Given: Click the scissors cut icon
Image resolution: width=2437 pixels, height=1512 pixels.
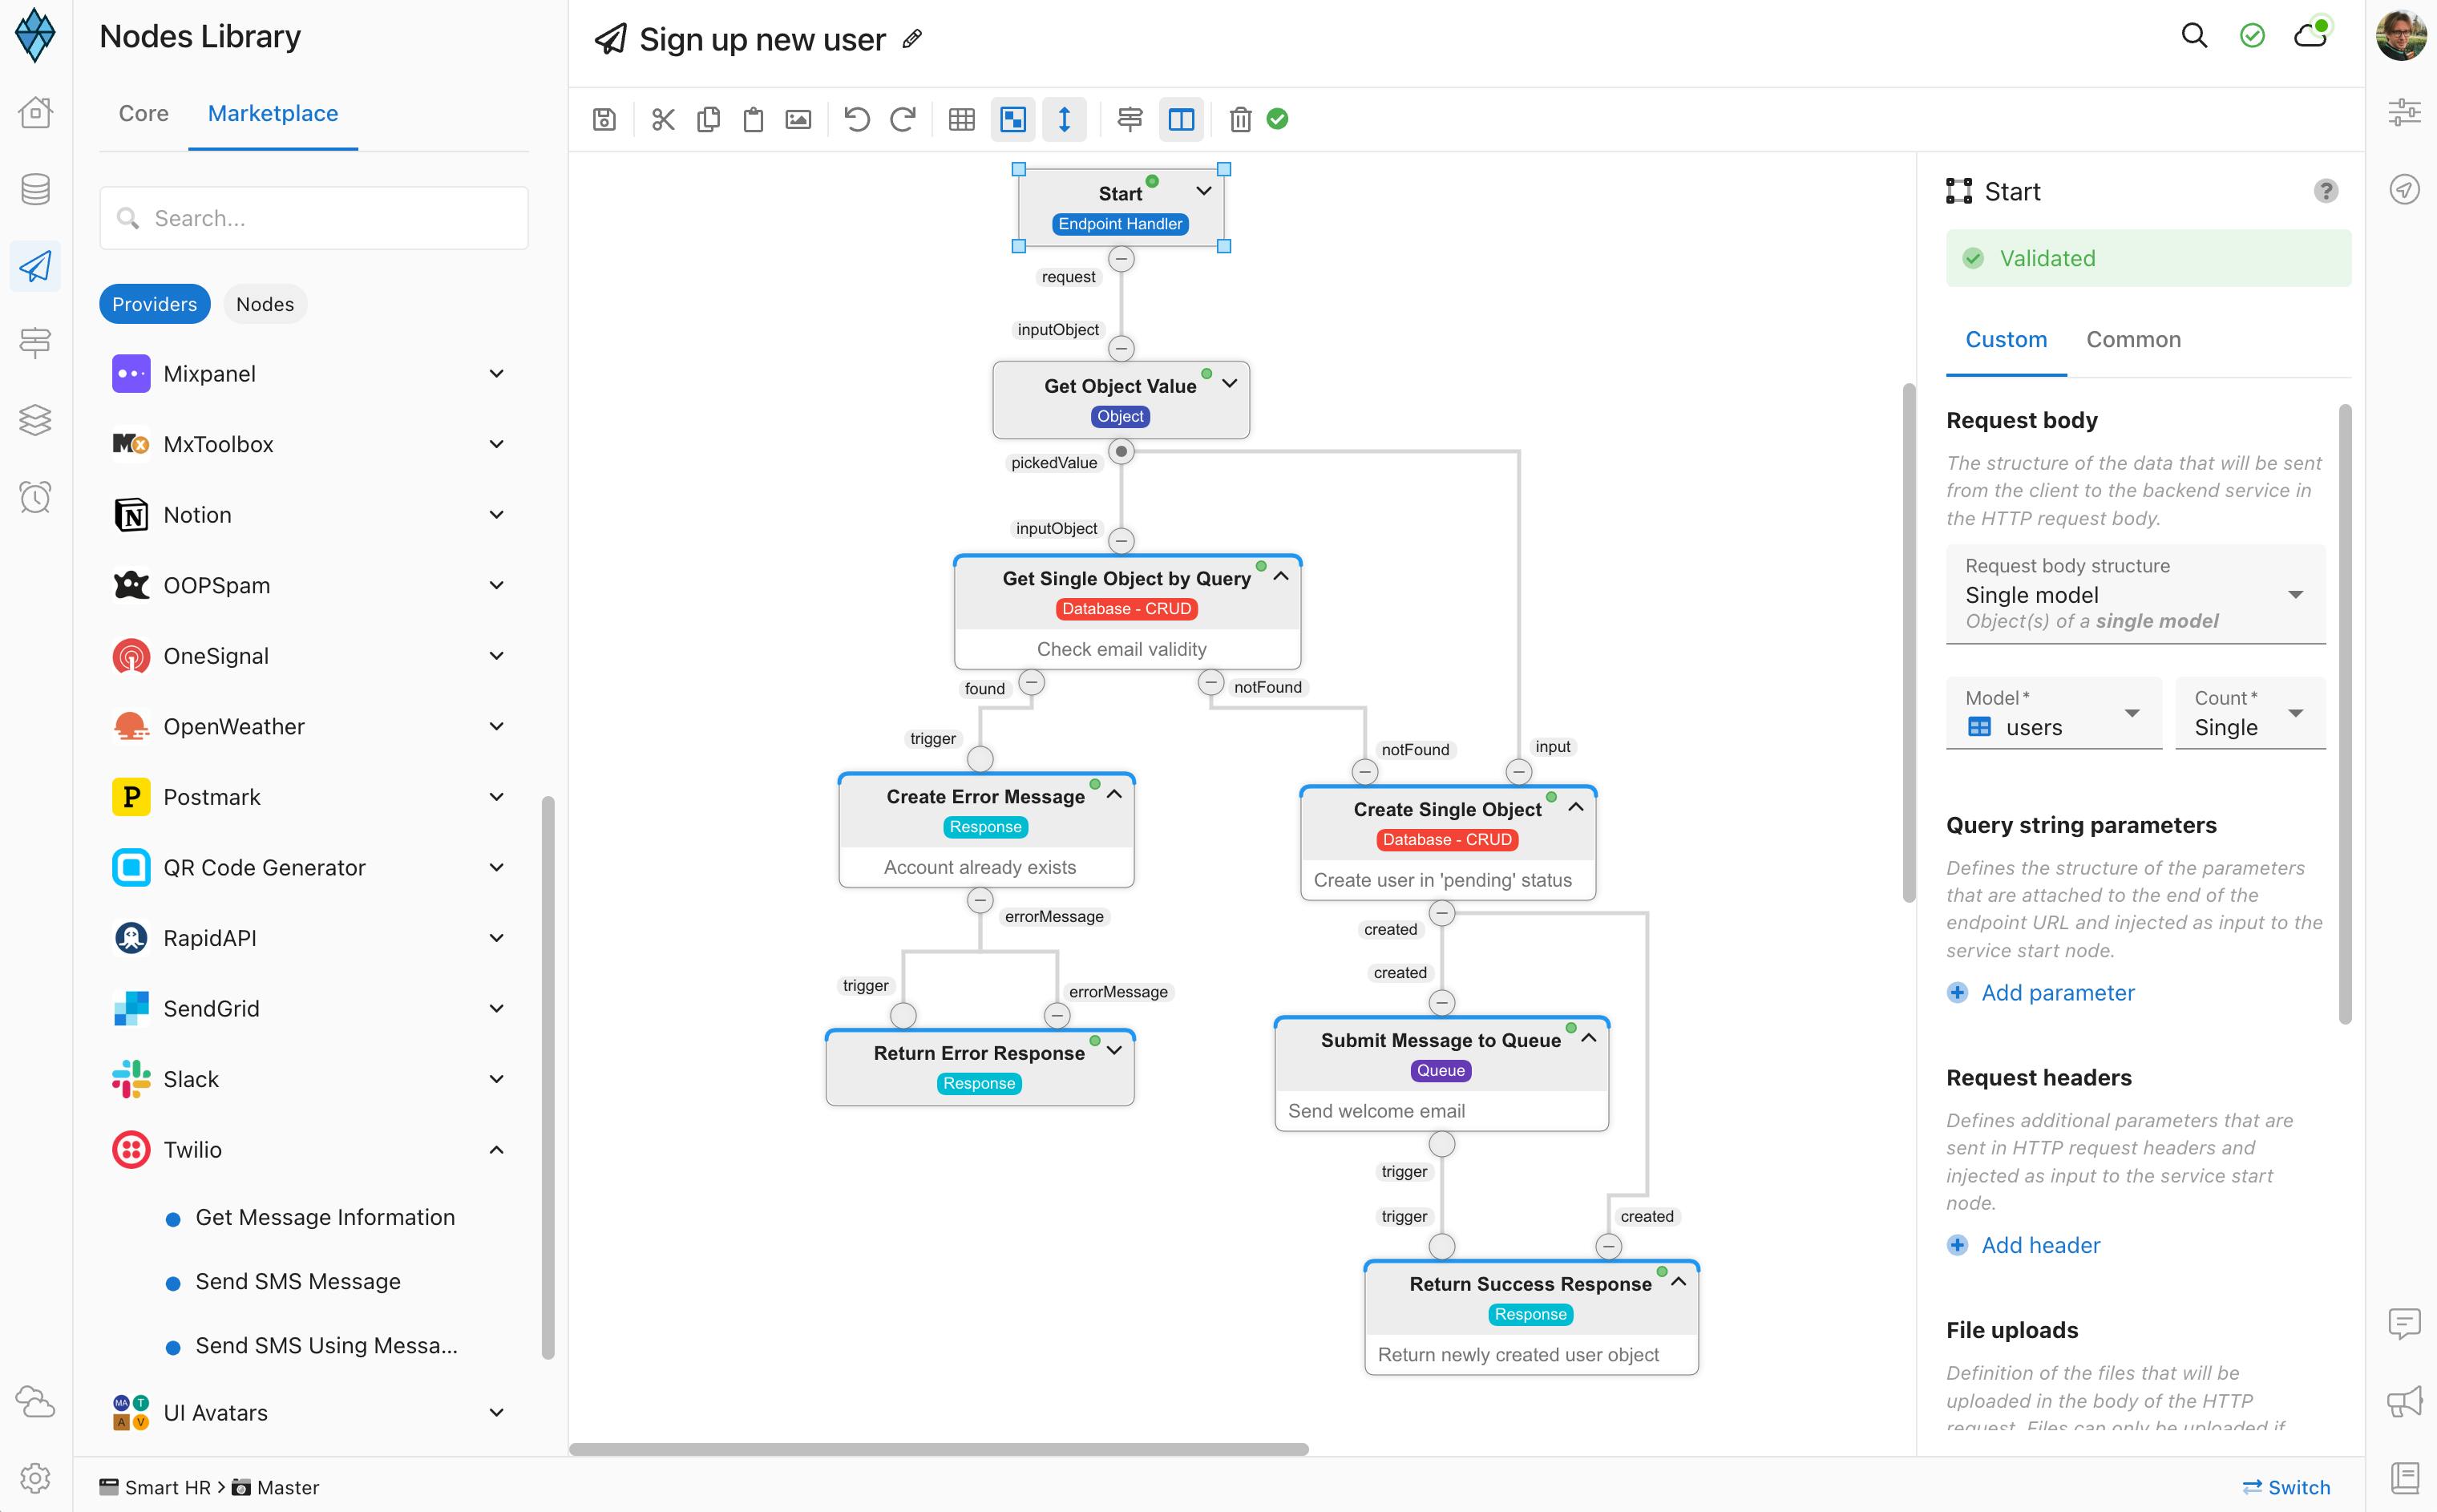Looking at the screenshot, I should (663, 120).
